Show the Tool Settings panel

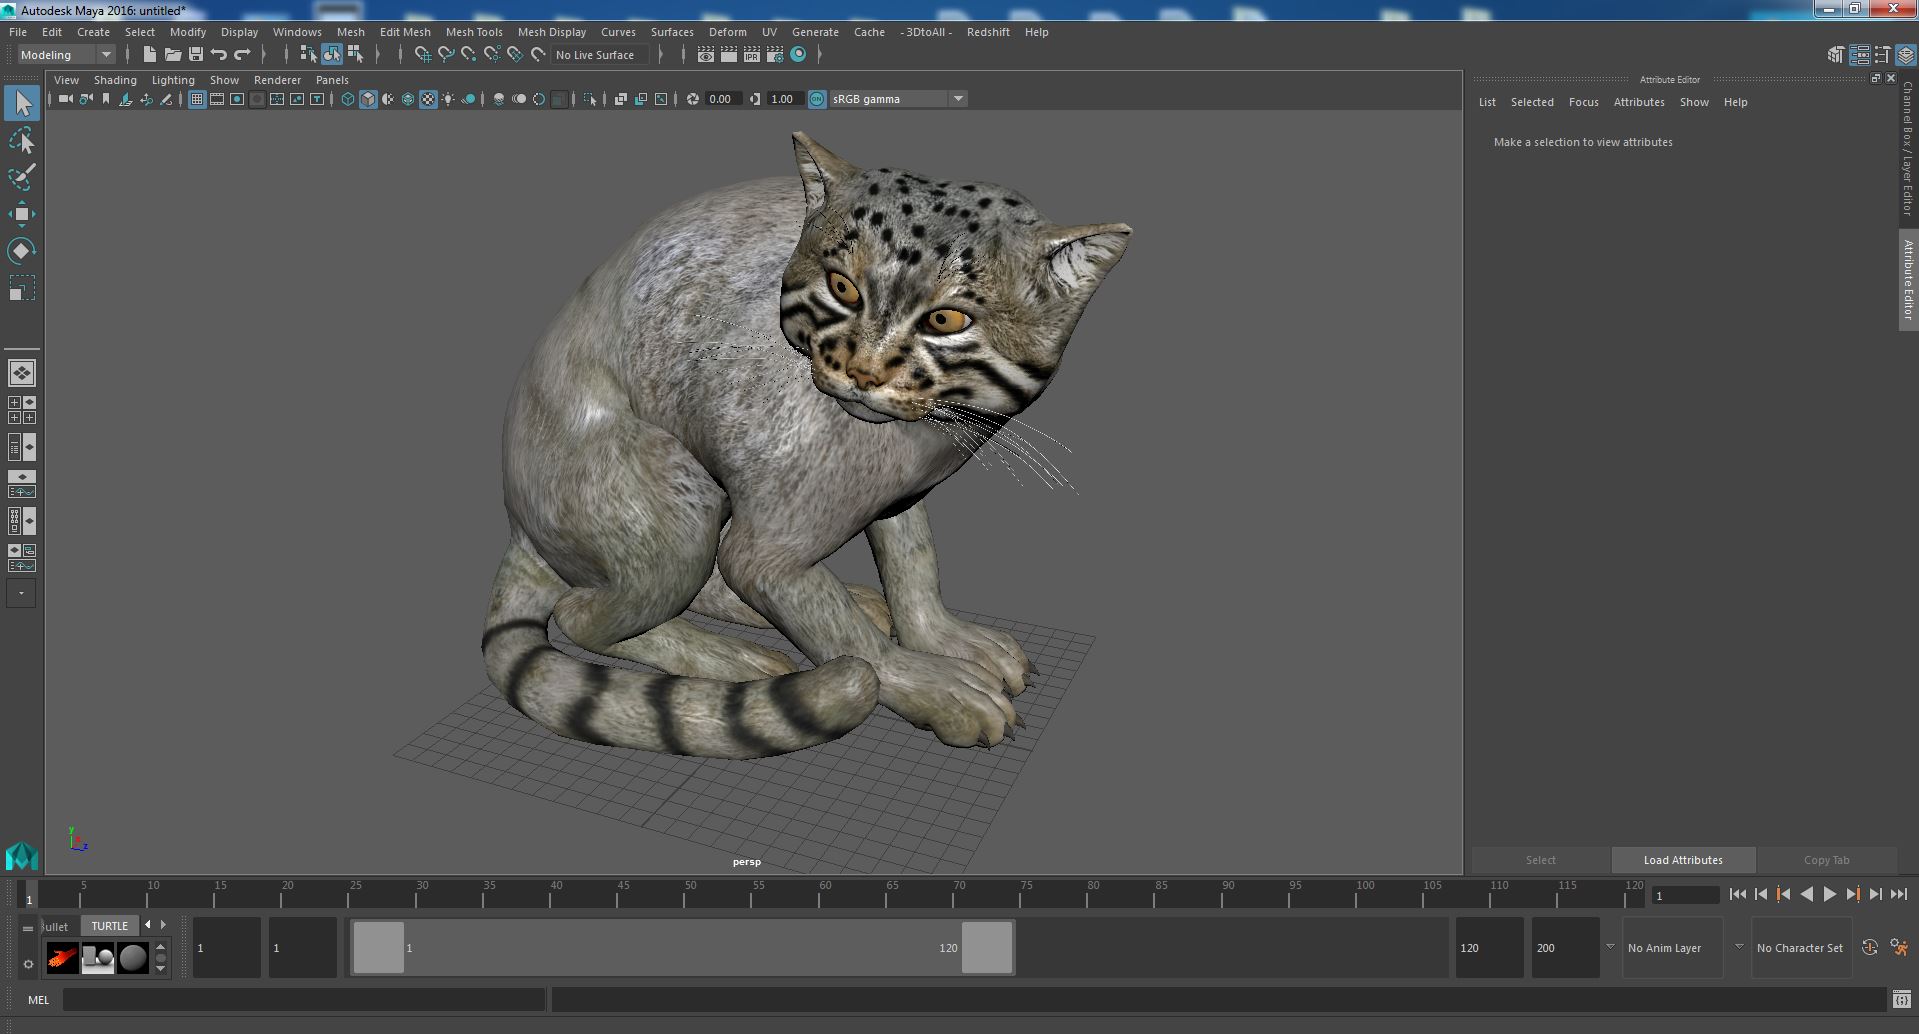[1882, 55]
